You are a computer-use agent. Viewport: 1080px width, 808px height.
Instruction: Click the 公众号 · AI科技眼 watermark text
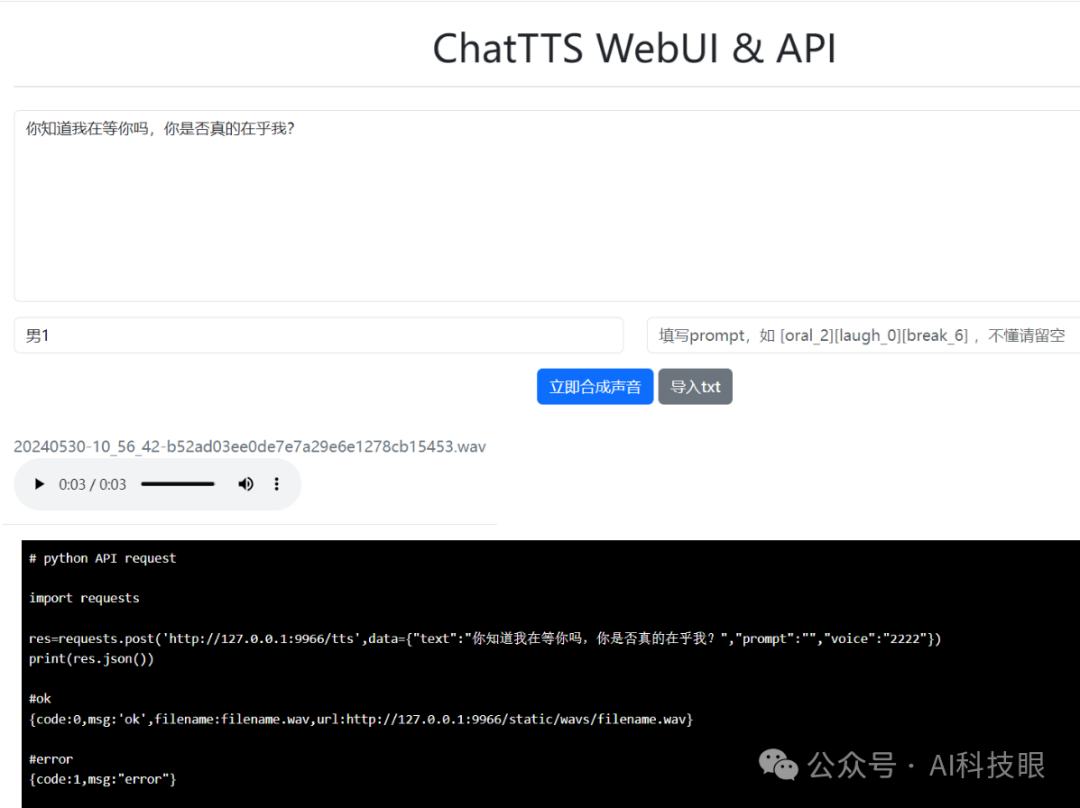pos(926,765)
